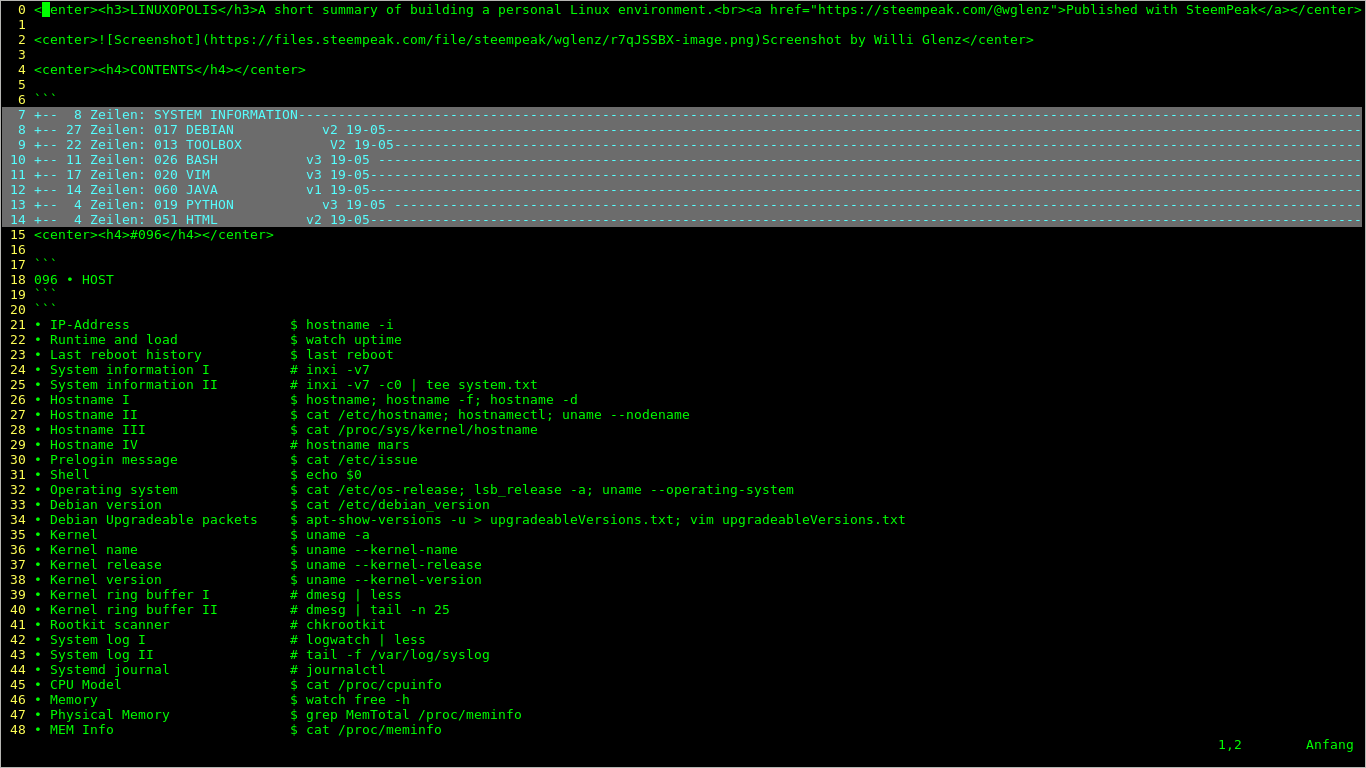Click the 'watch free -h' command

pos(358,700)
